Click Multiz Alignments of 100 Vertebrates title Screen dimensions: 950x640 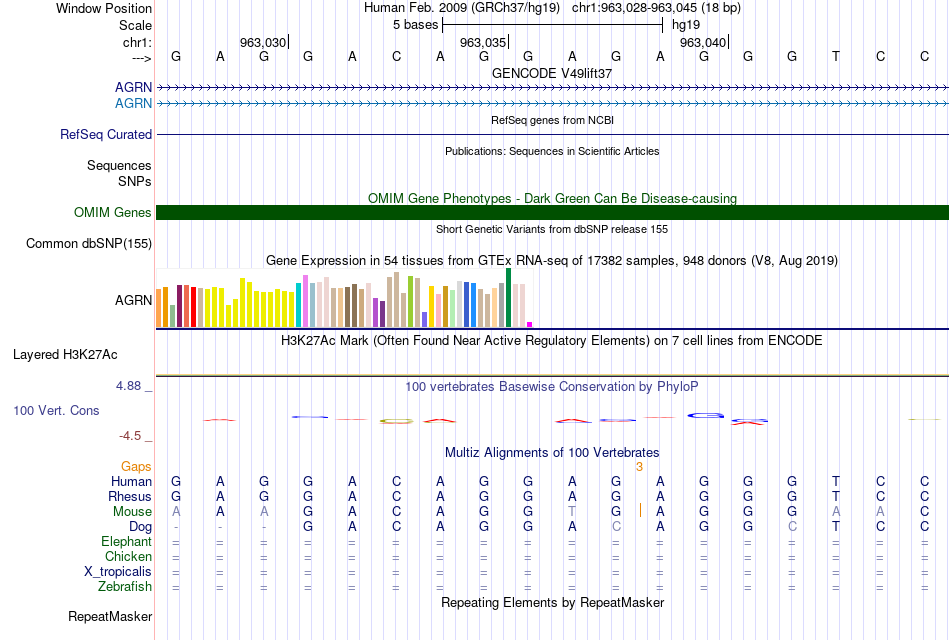[x=552, y=453]
